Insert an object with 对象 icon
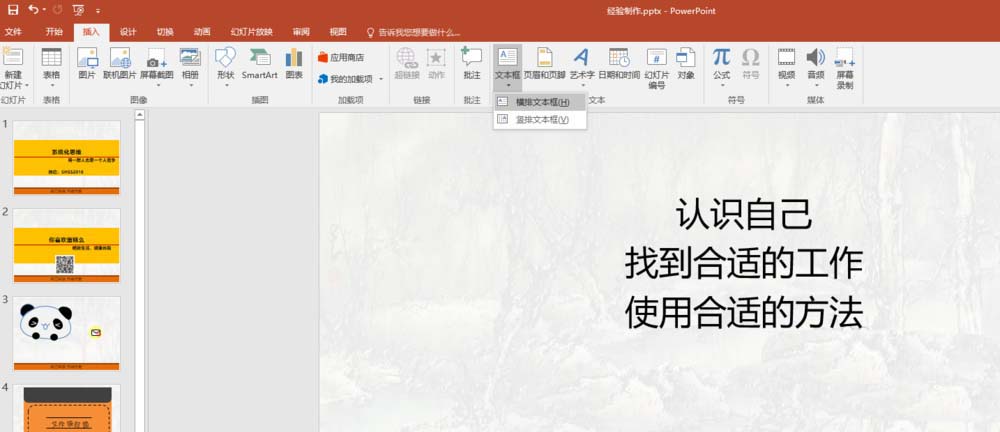 (686, 64)
